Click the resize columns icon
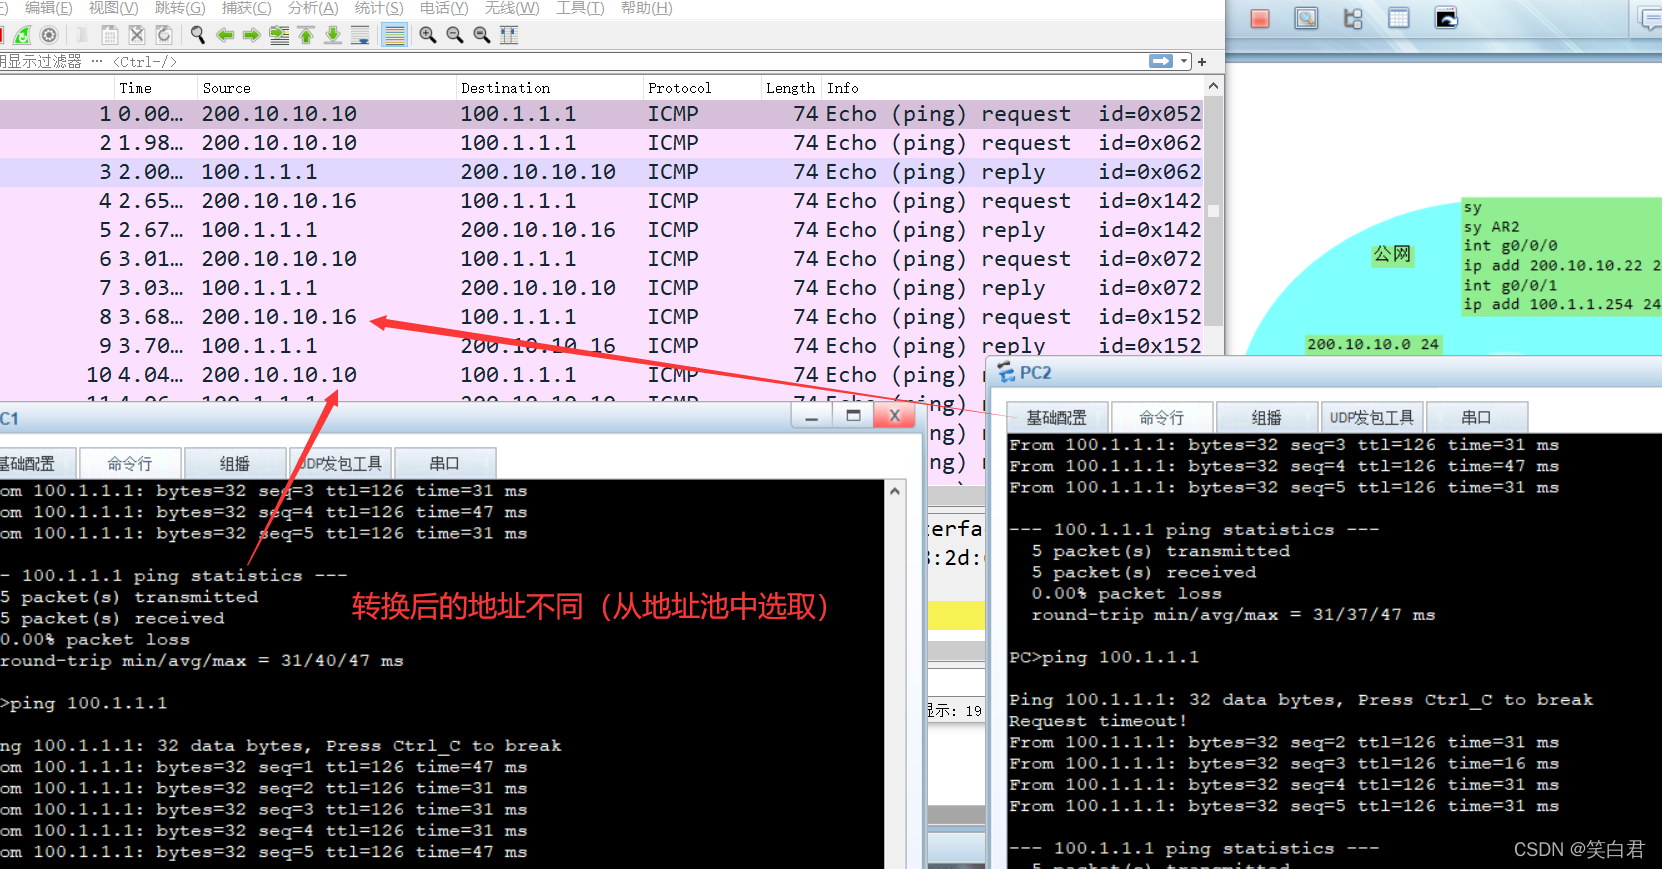1662x869 pixels. 509,35
